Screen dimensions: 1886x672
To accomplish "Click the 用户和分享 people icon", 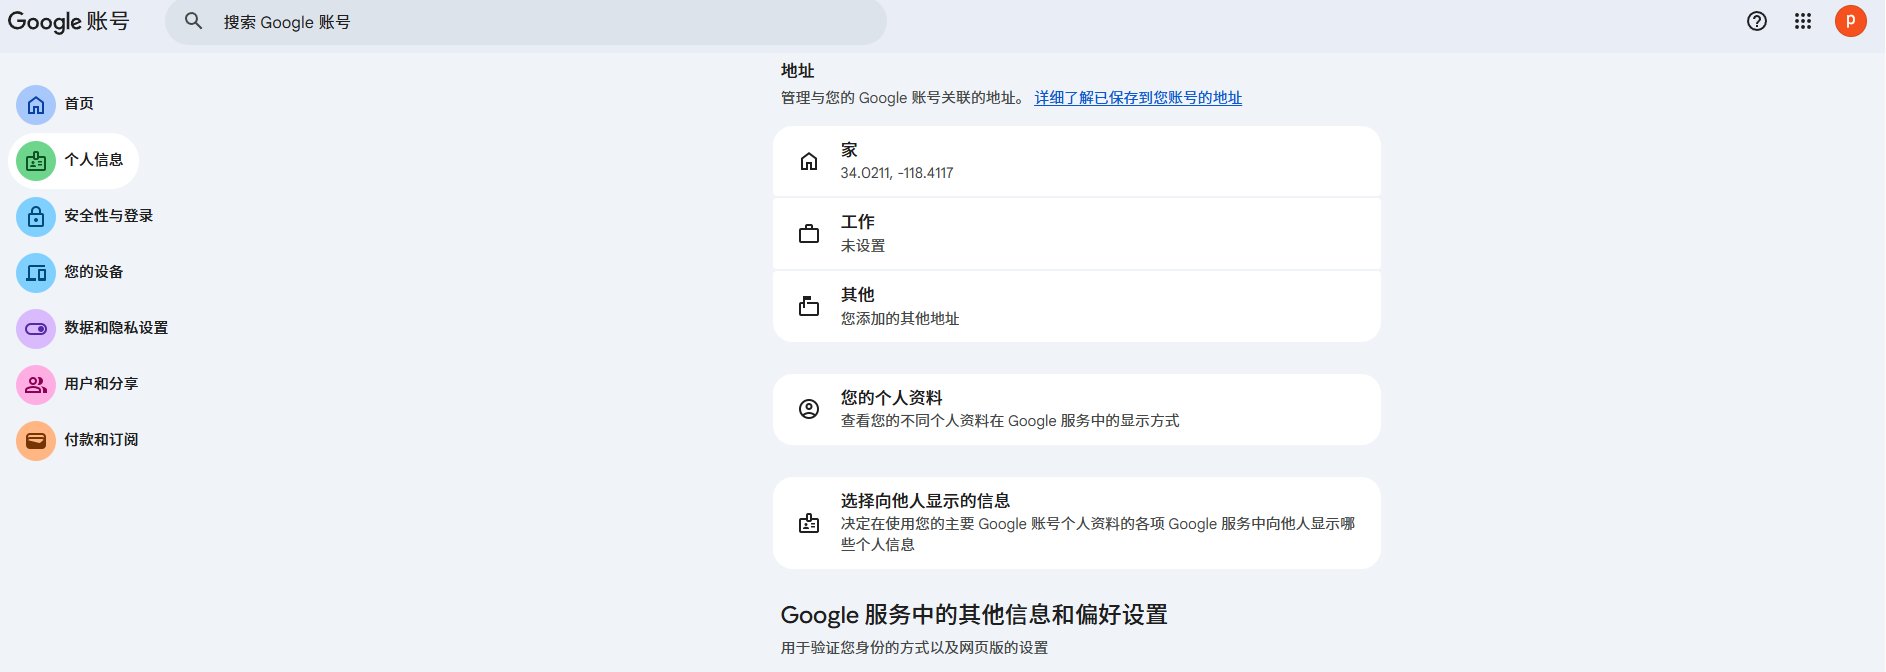I will pos(36,384).
